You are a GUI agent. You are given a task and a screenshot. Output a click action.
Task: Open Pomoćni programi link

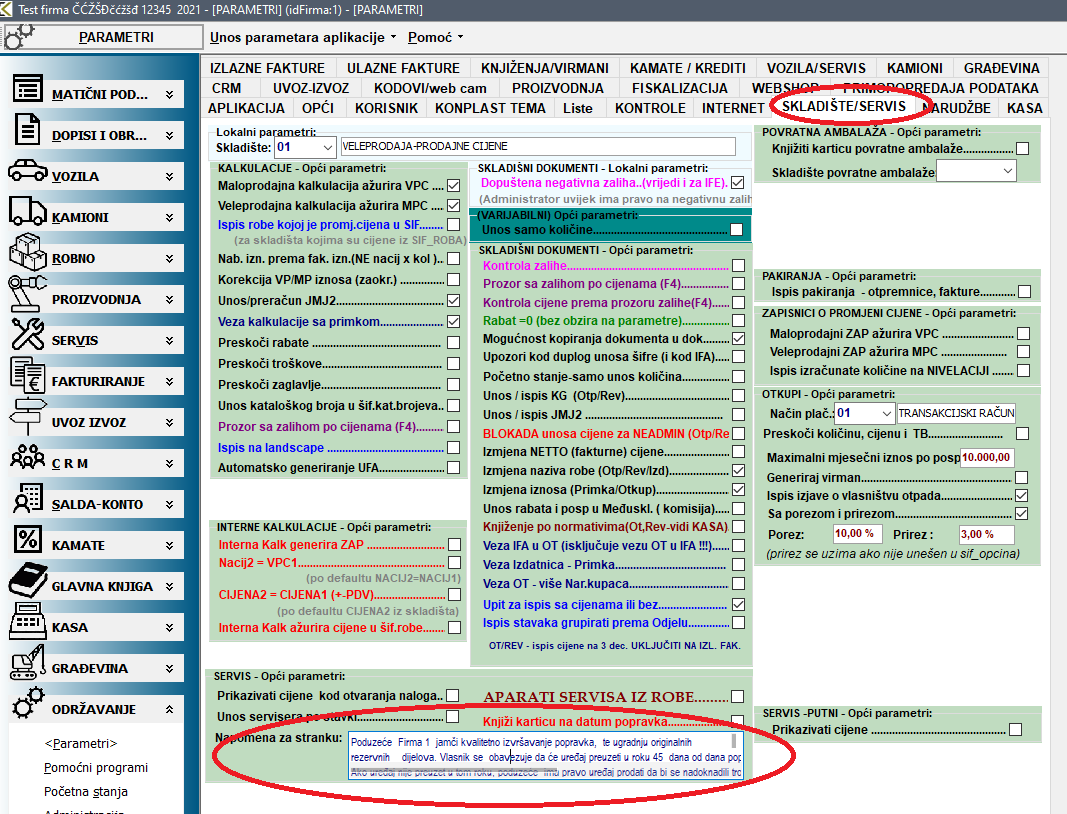pyautogui.click(x=96, y=768)
